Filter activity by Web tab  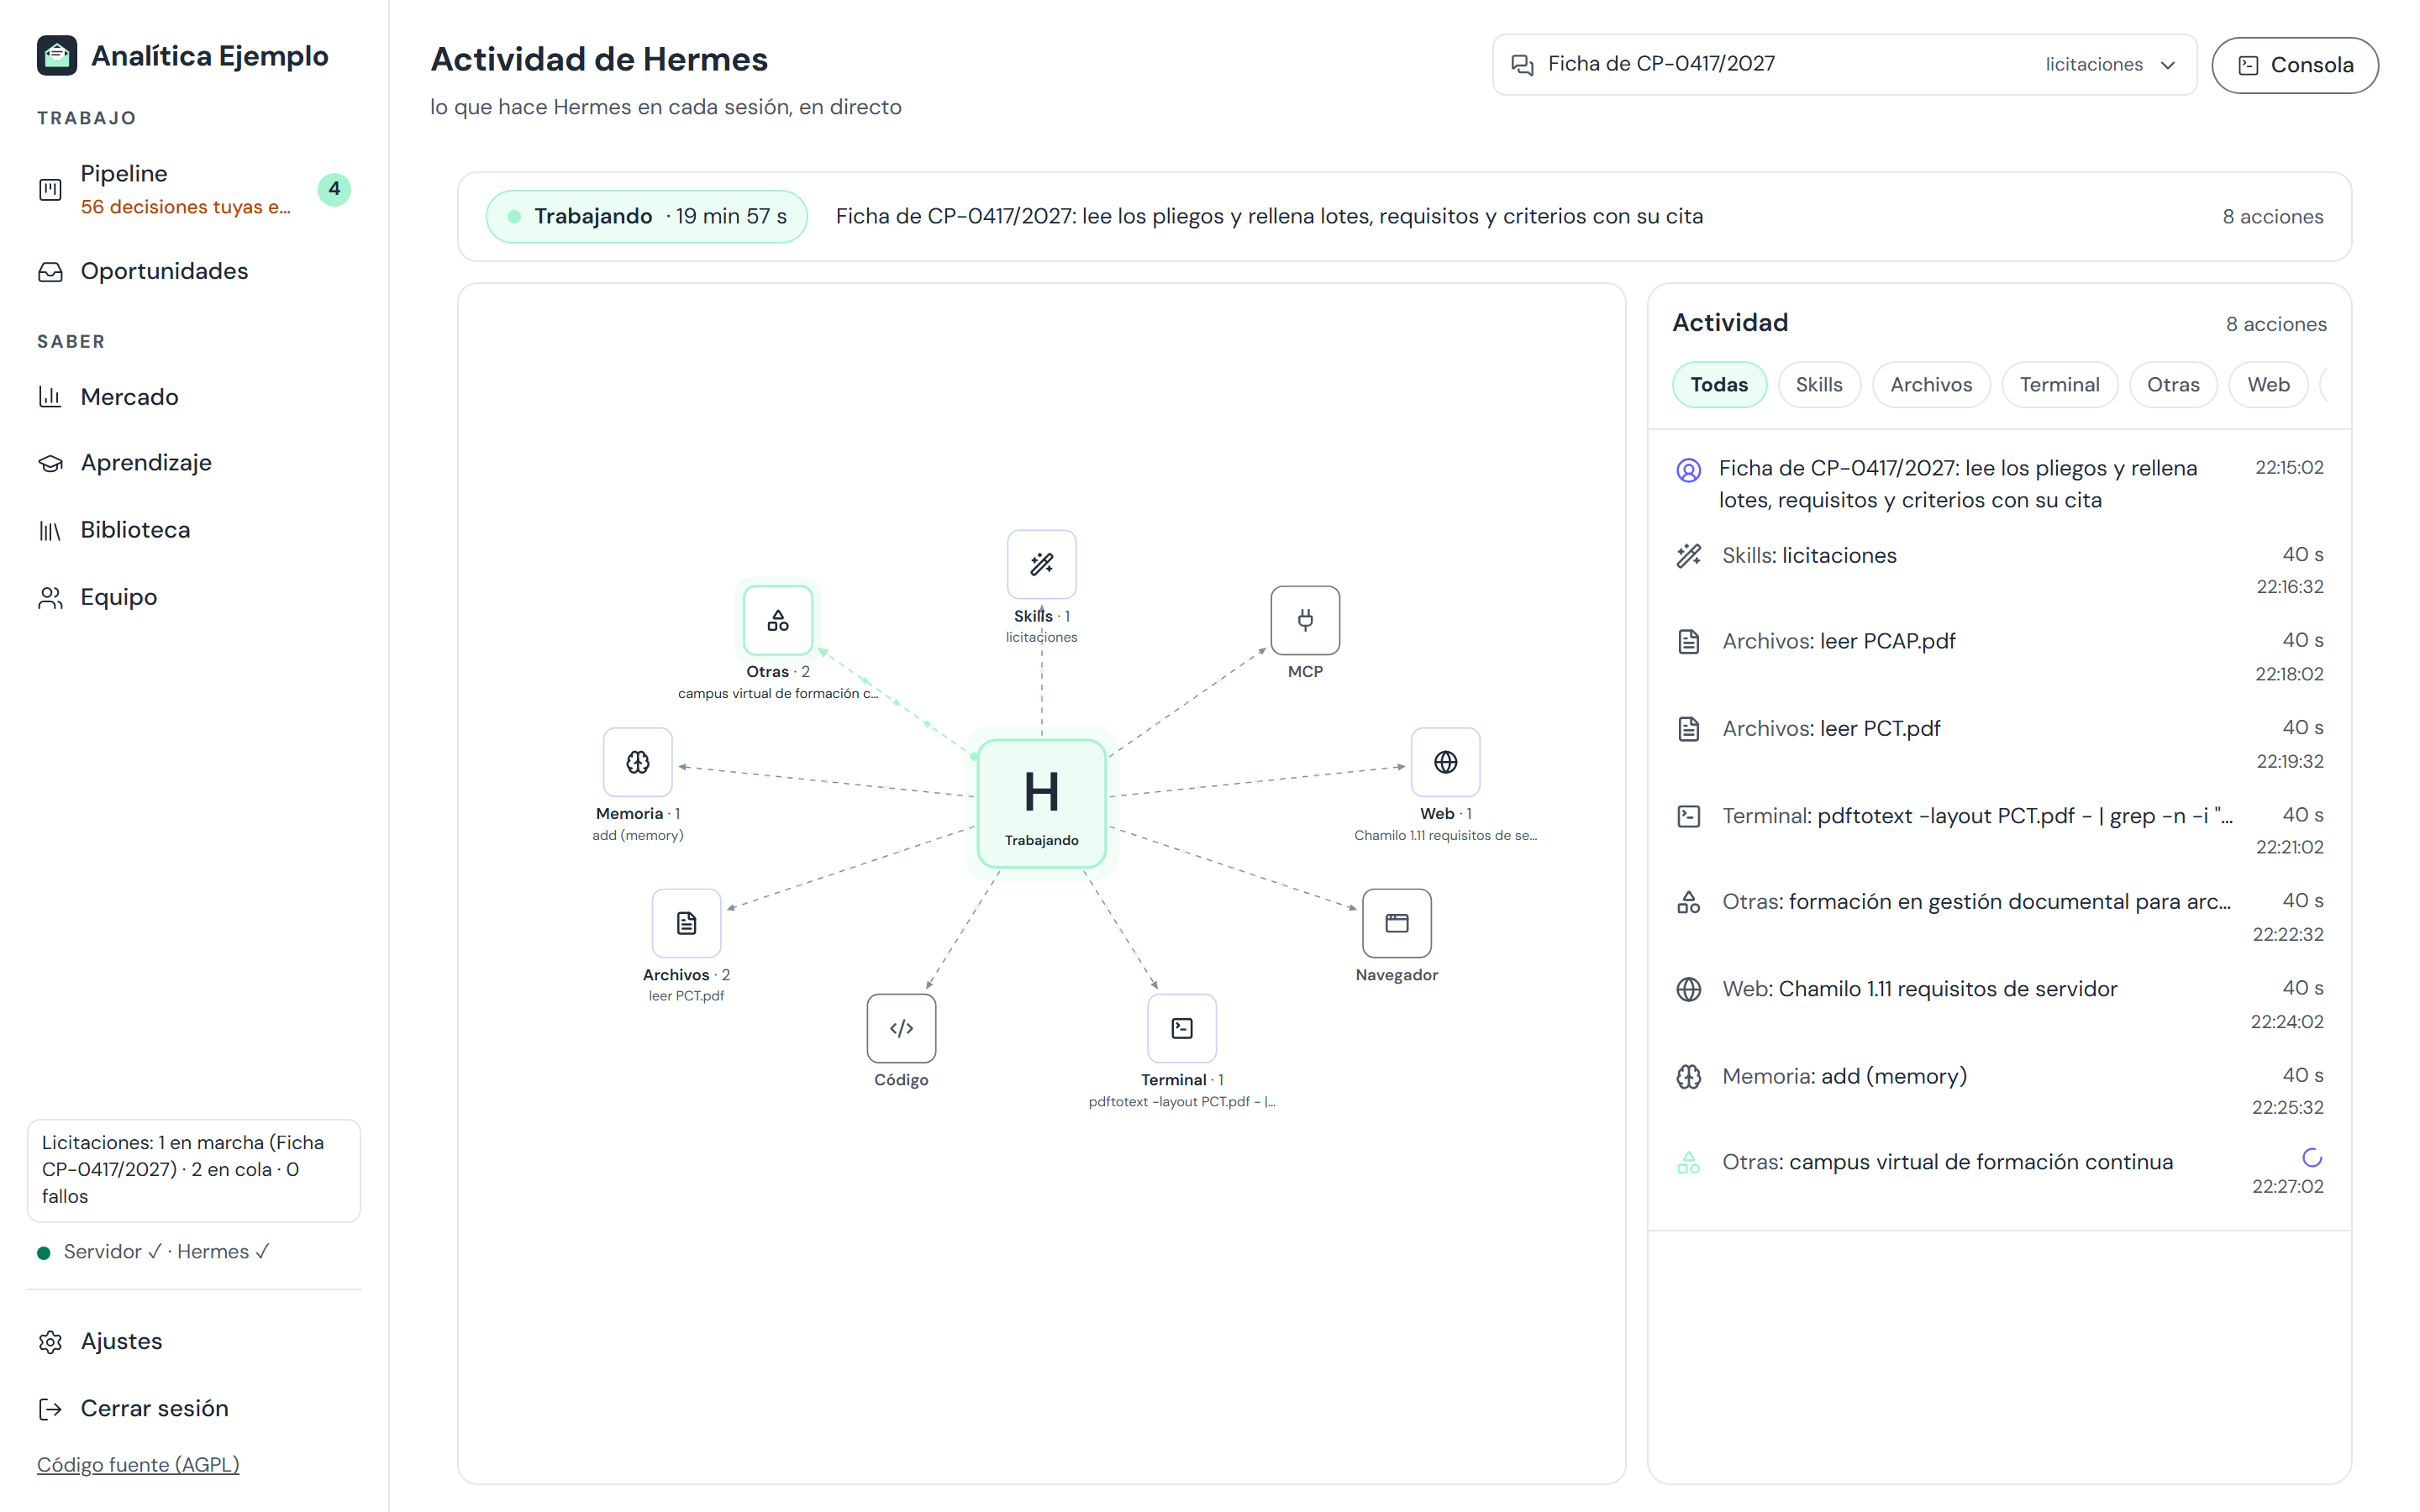pyautogui.click(x=2268, y=385)
